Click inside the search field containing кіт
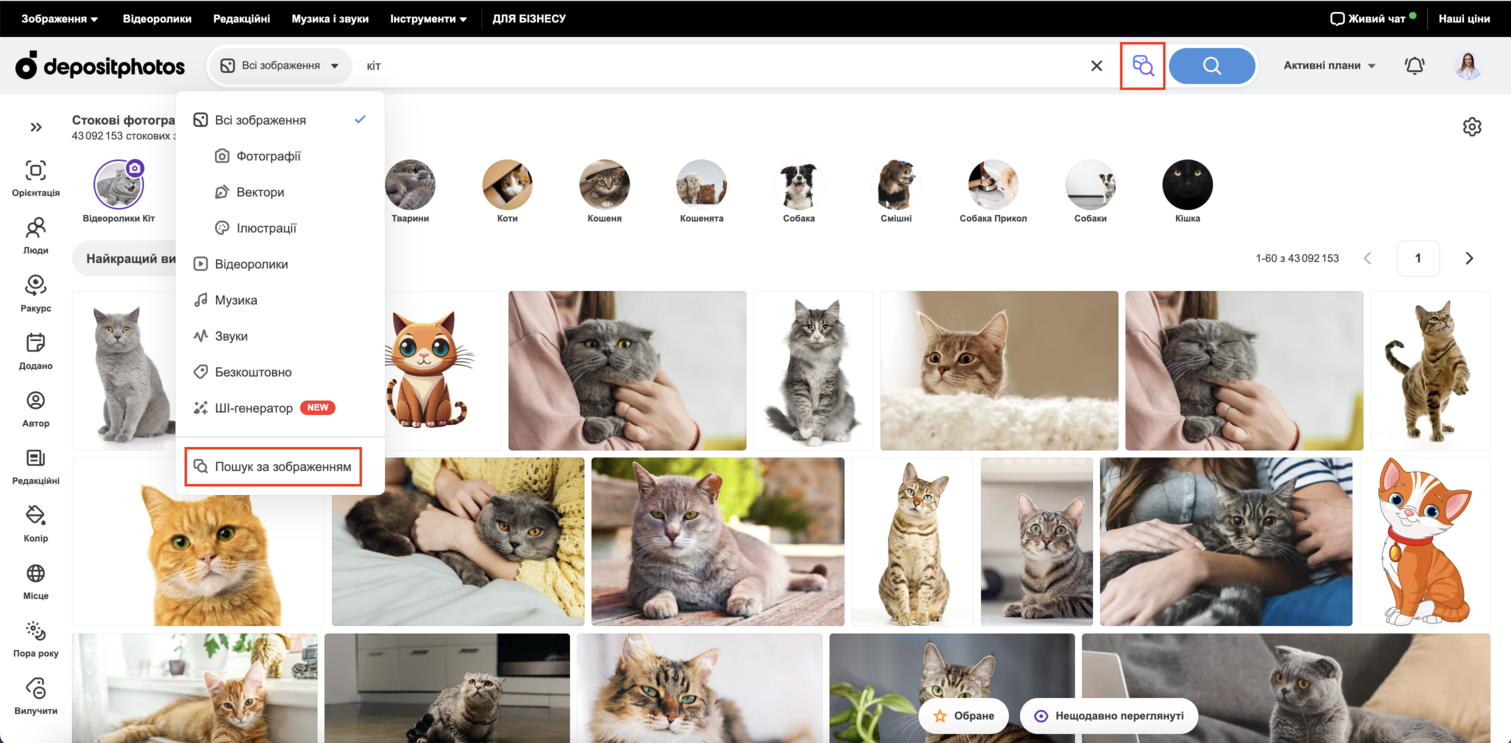1511x743 pixels. [720, 66]
